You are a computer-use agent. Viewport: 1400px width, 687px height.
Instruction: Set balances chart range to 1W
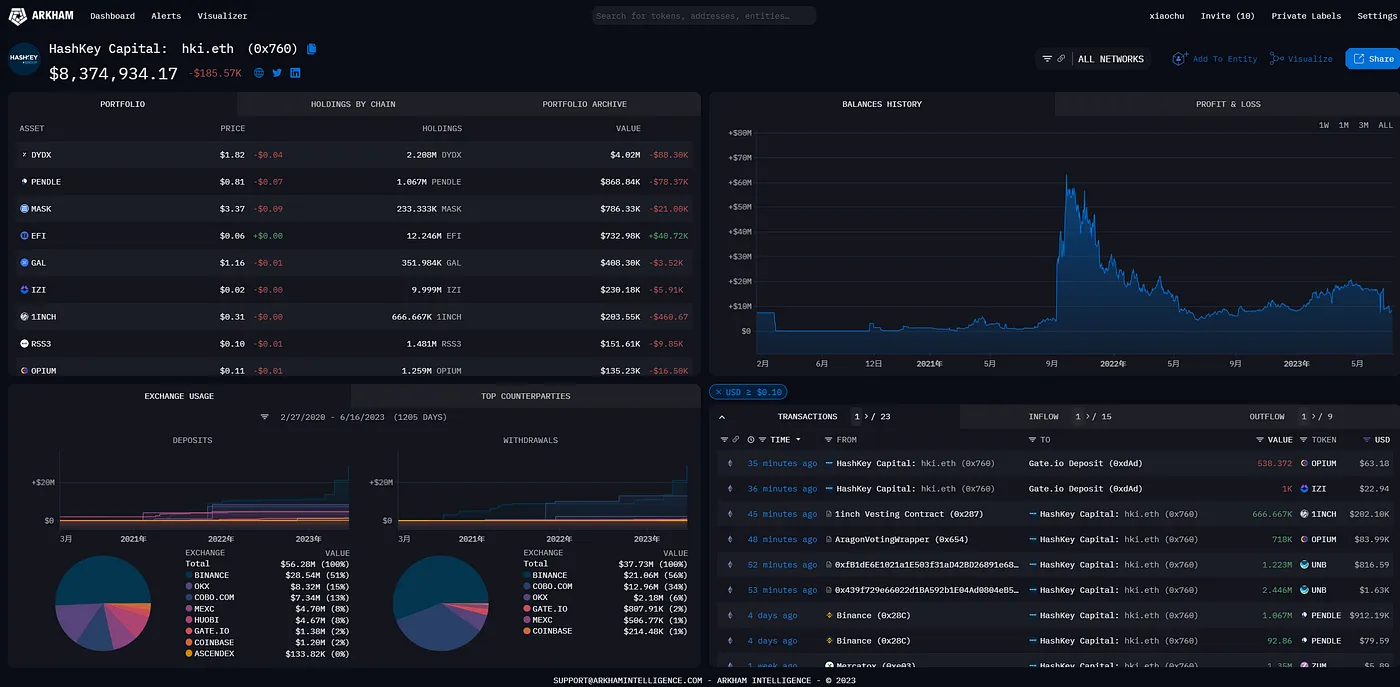tap(1324, 125)
